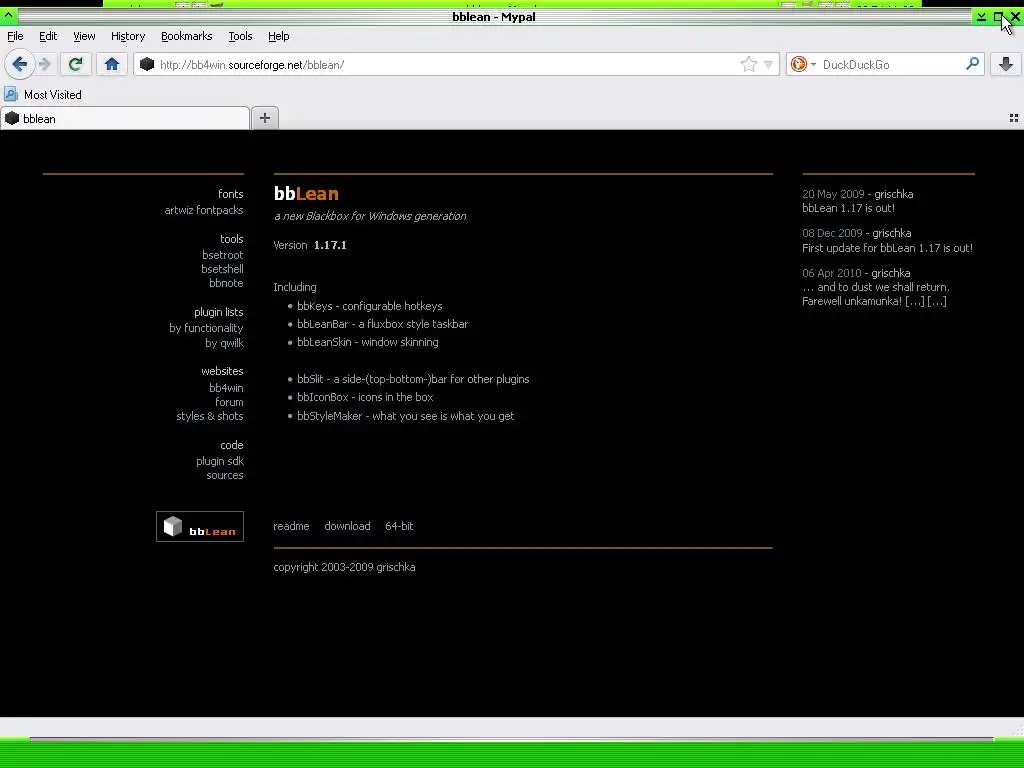Open styles & shots link
The width and height of the screenshot is (1024, 768).
210,416
